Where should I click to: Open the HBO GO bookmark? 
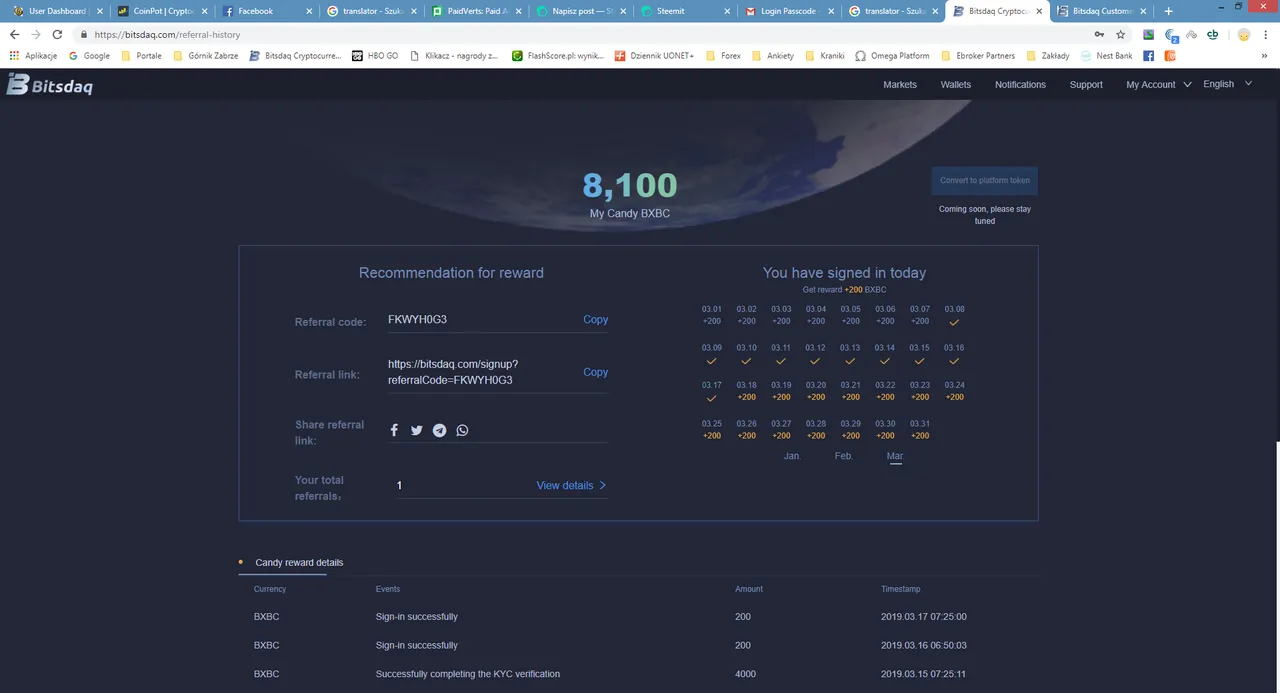(x=375, y=56)
